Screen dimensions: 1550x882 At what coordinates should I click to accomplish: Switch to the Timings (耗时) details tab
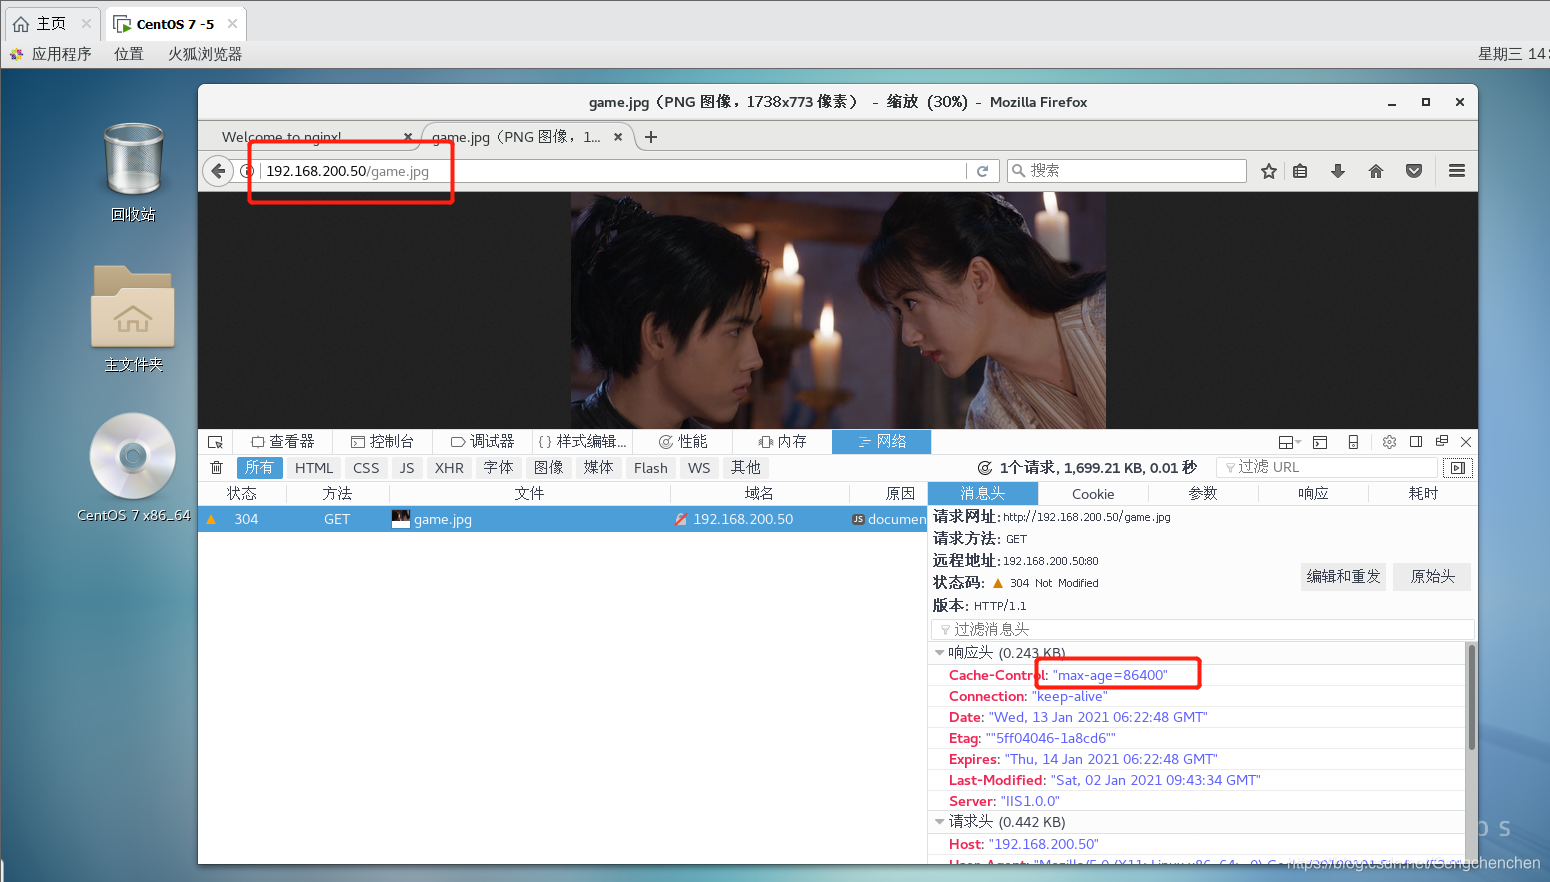pos(1423,494)
